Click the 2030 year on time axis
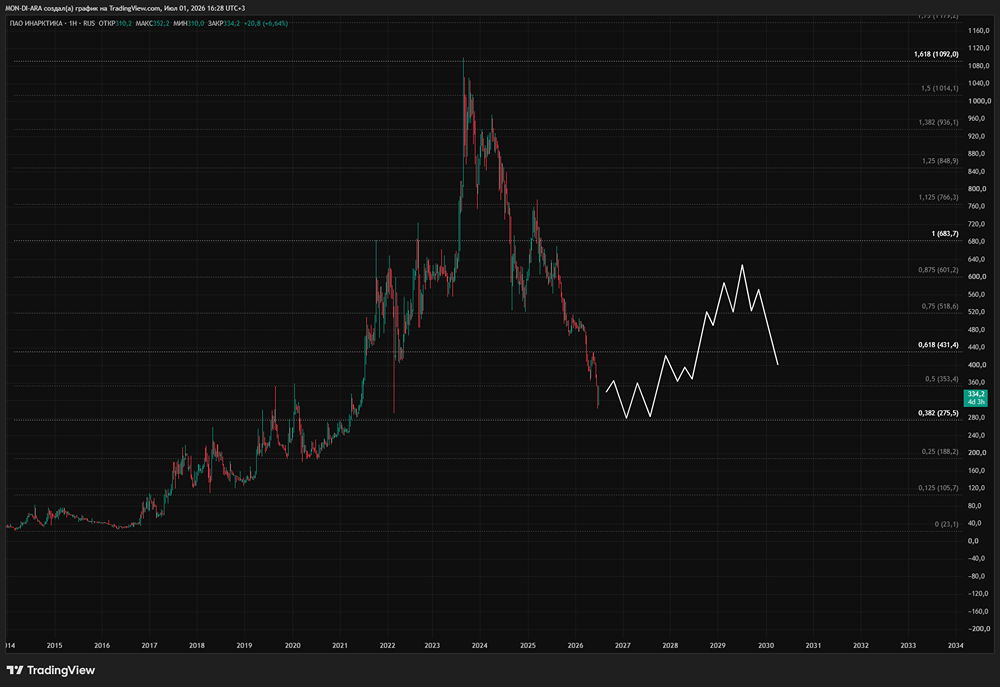 pos(765,646)
